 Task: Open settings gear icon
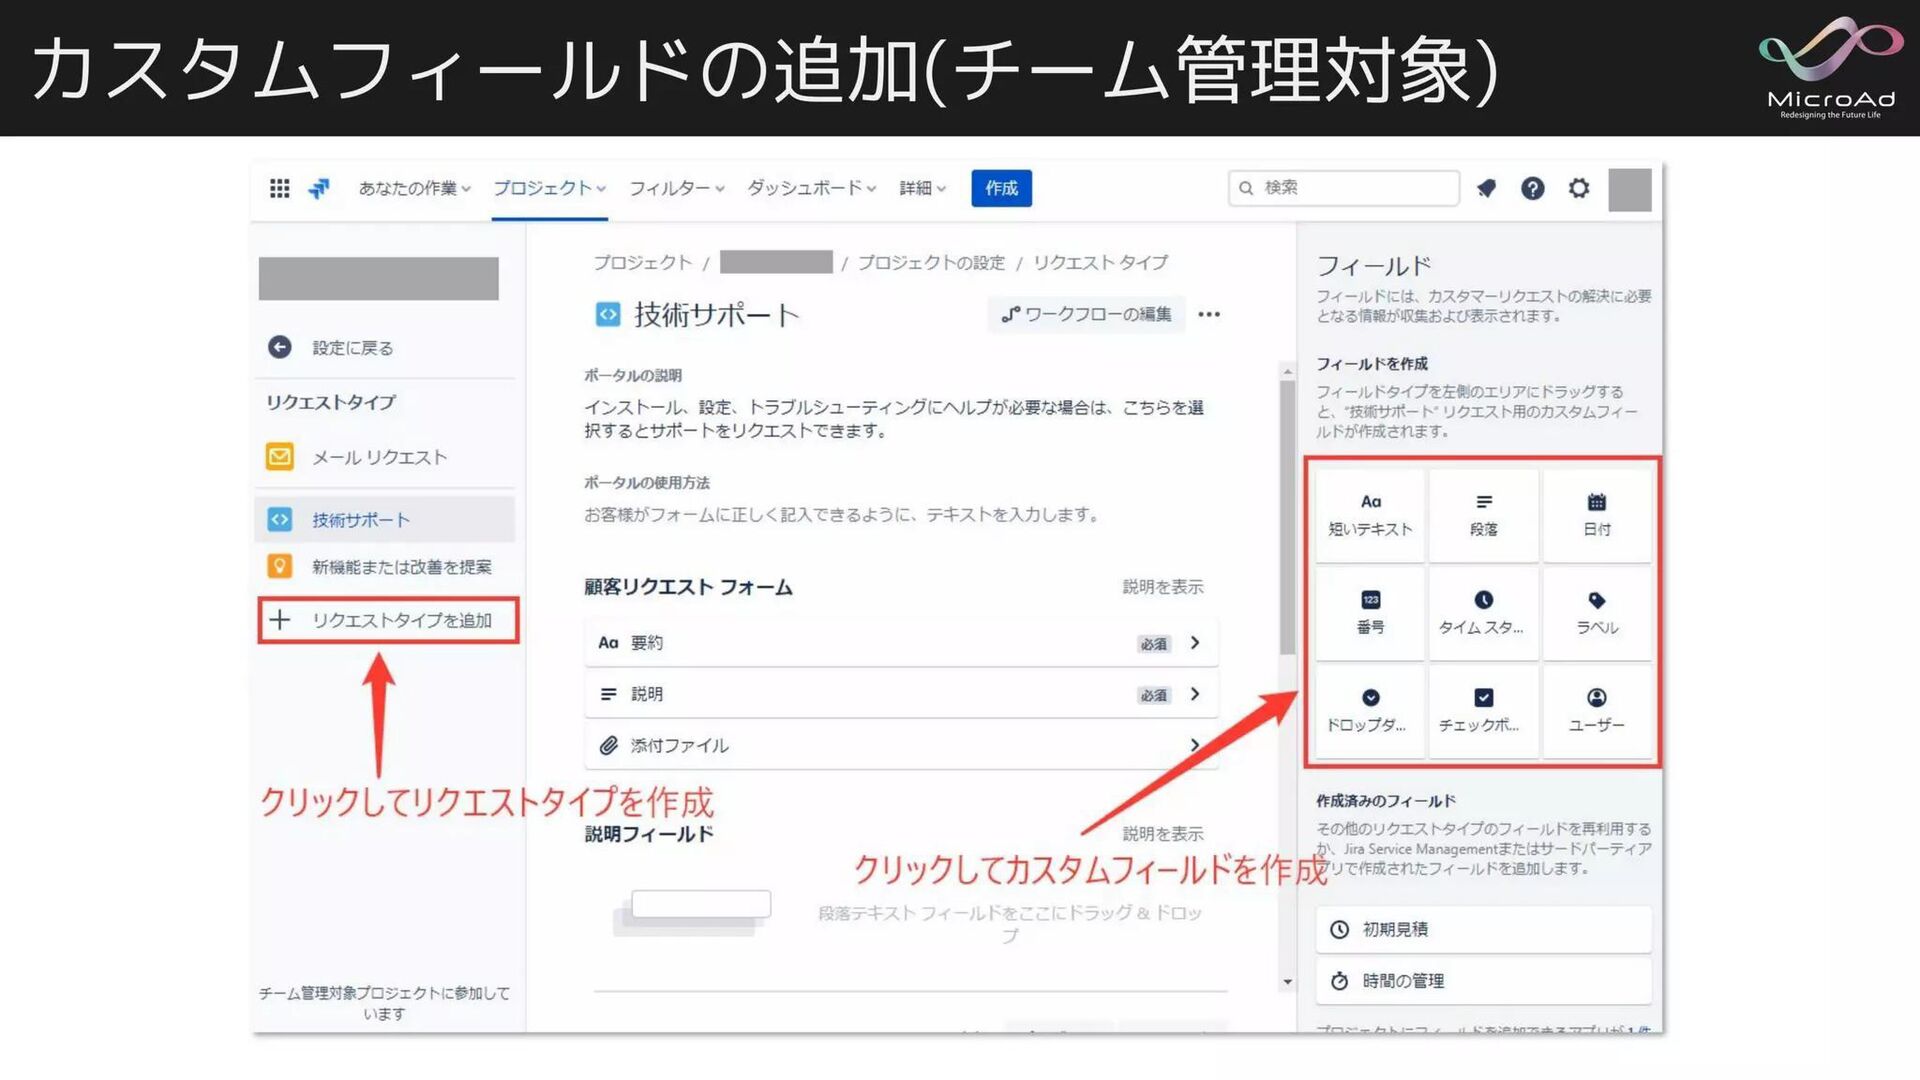click(x=1578, y=188)
